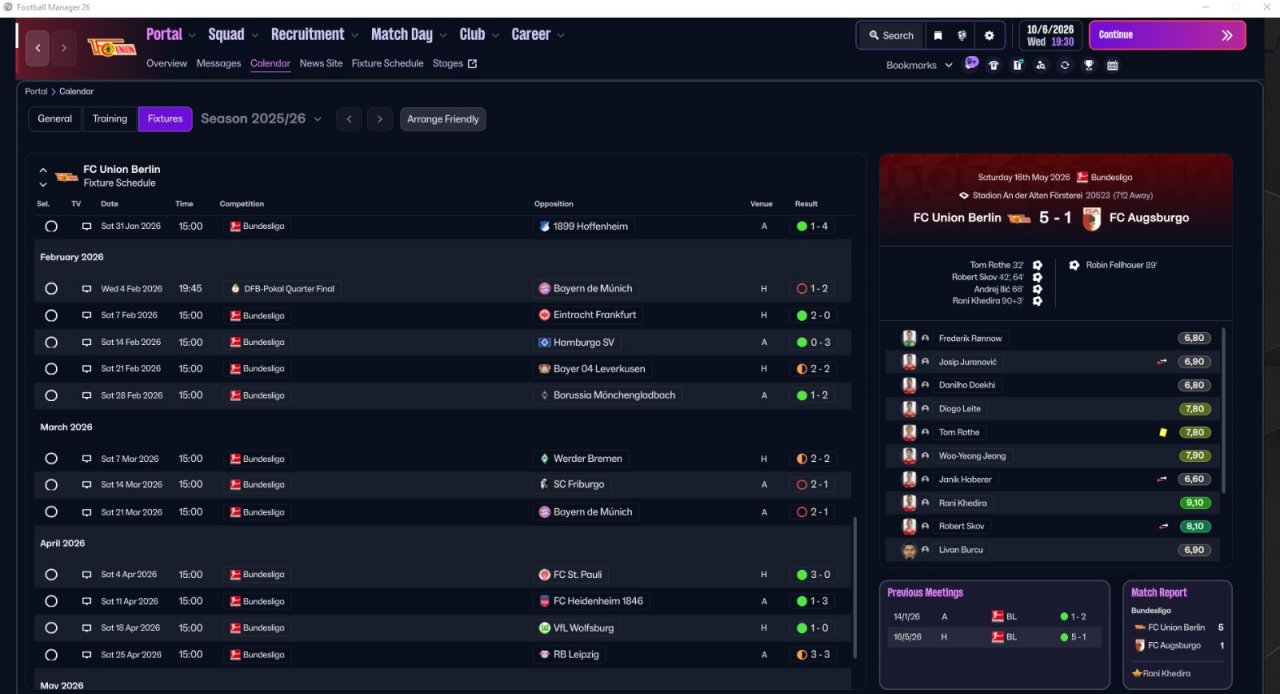The height and width of the screenshot is (694, 1280).
Task: Go to next season with right chevron
Action: click(x=379, y=119)
